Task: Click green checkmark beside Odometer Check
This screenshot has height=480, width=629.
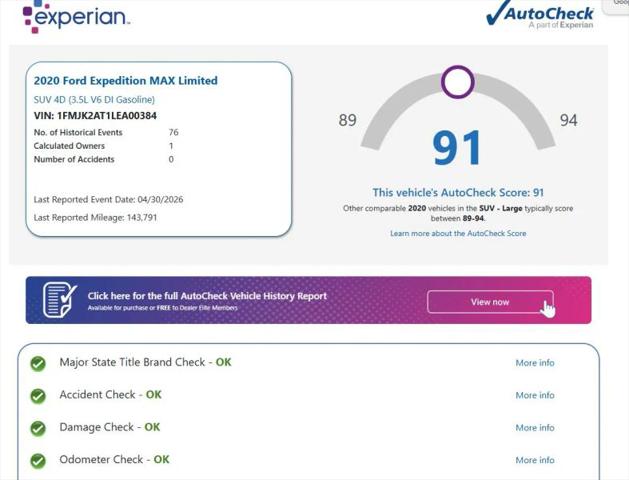Action: click(38, 461)
